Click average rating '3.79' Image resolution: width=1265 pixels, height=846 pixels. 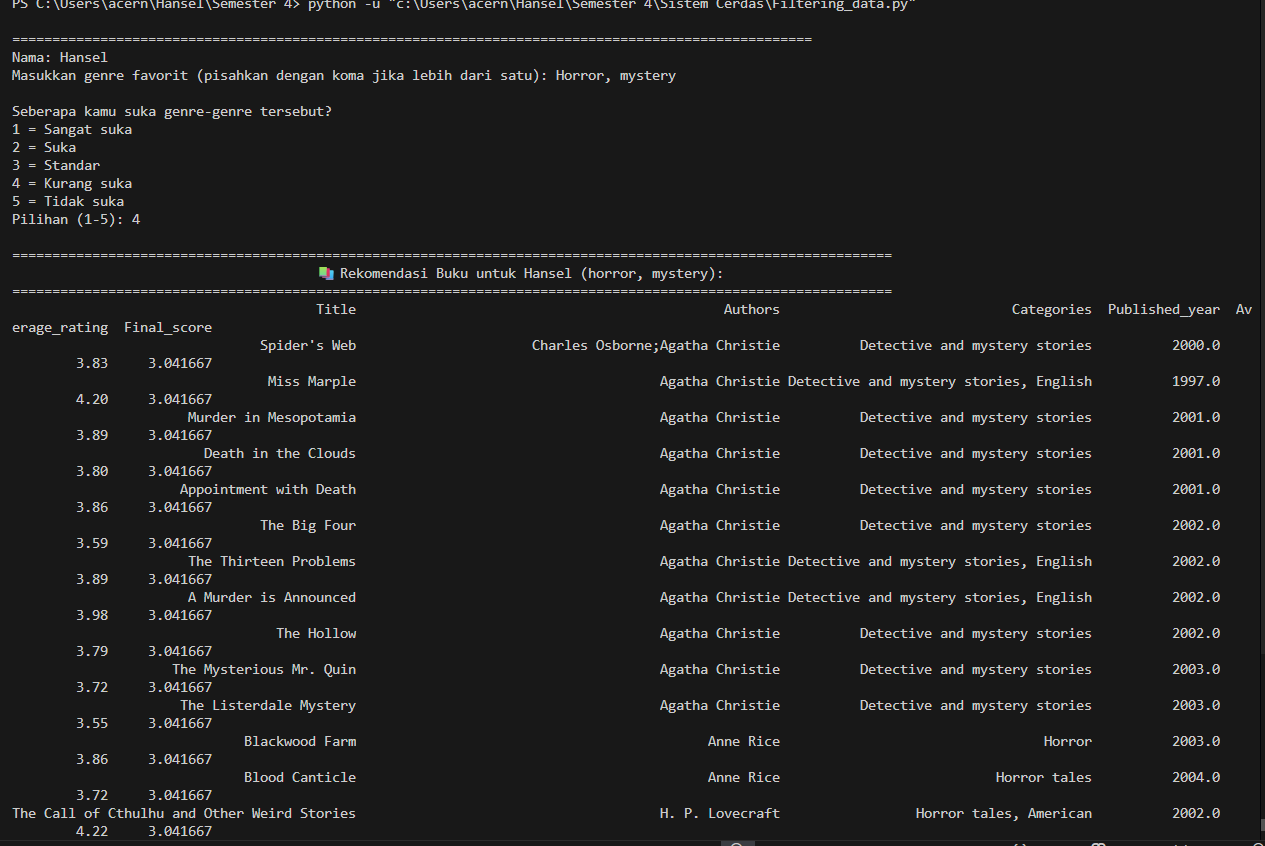92,651
